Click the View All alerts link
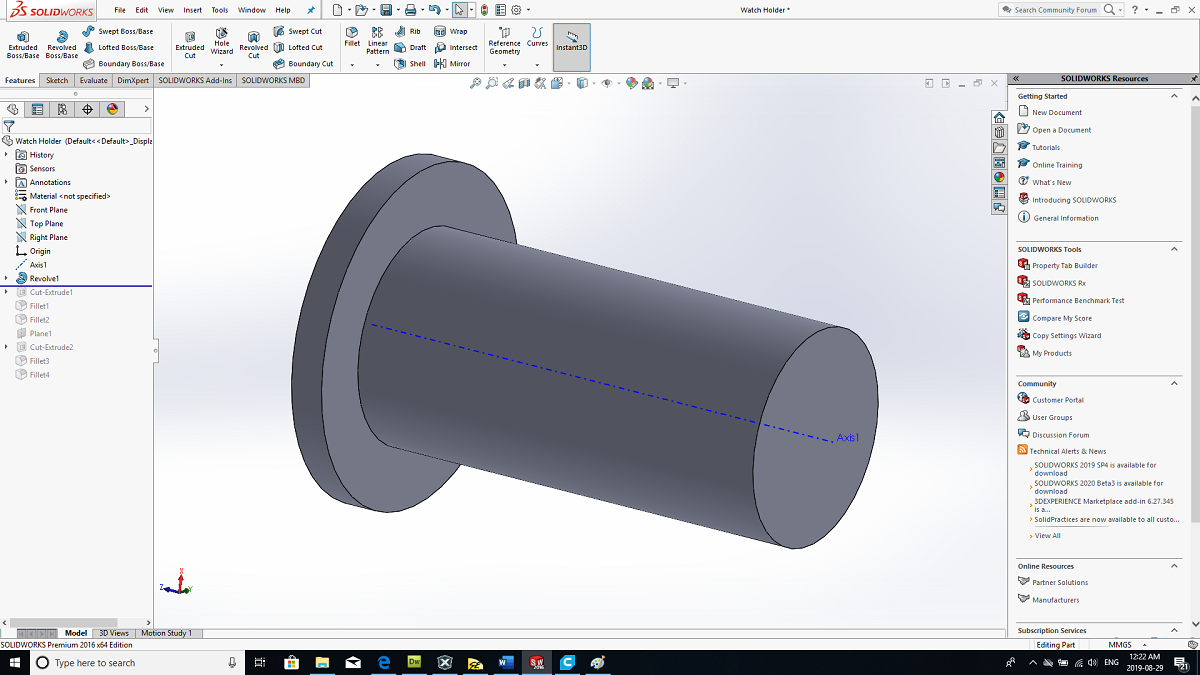This screenshot has width=1200, height=675. 1046,536
